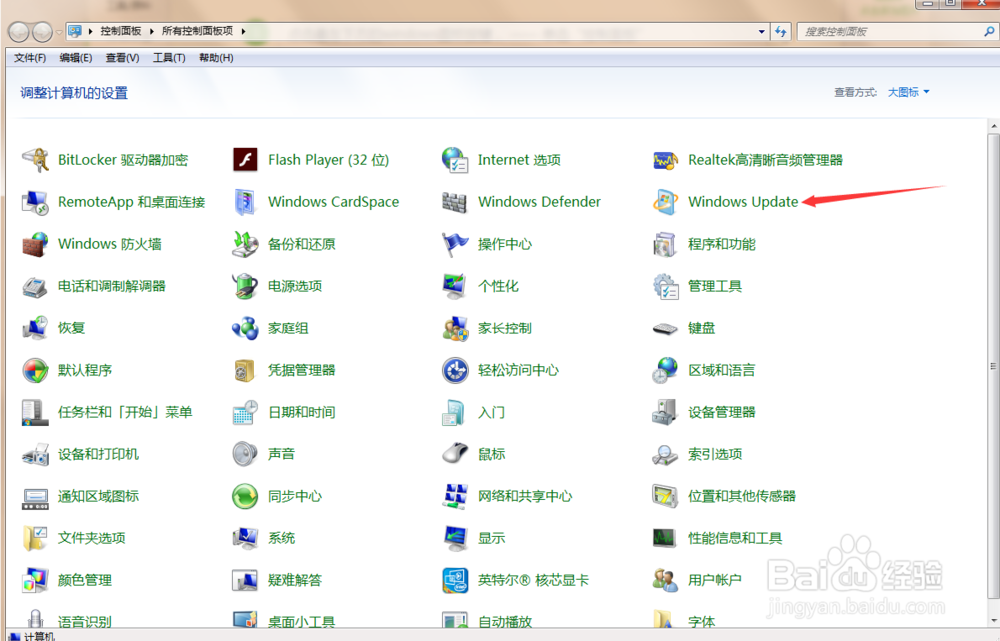Click the 鼠标 mouse icon
1000x641 pixels.
(455, 454)
